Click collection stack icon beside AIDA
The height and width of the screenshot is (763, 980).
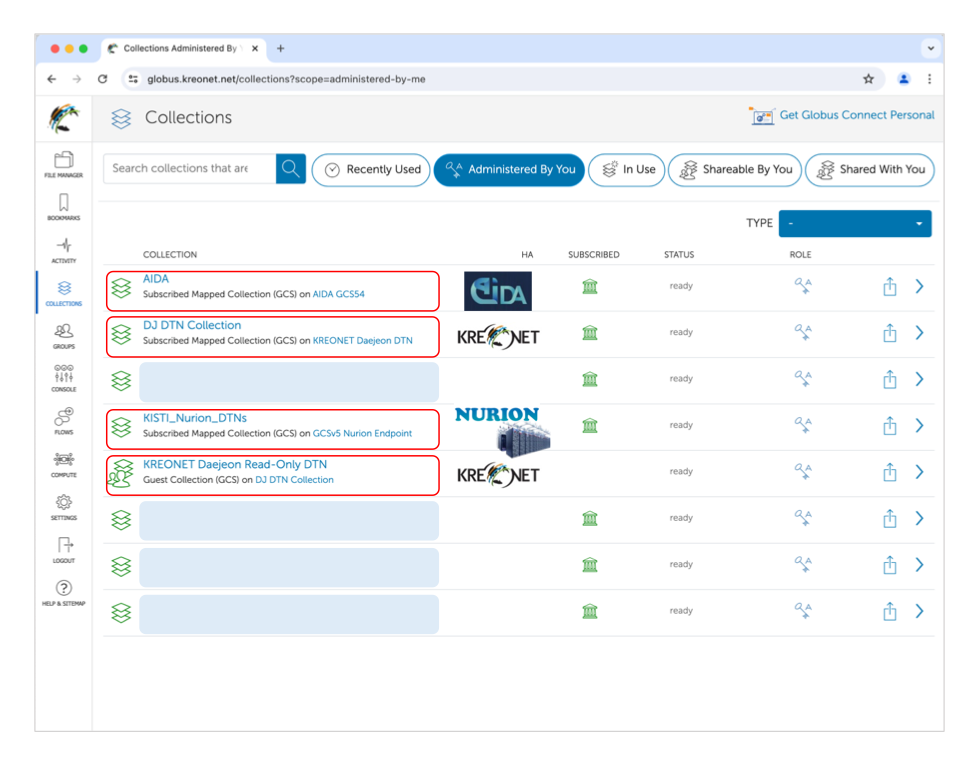(x=121, y=288)
